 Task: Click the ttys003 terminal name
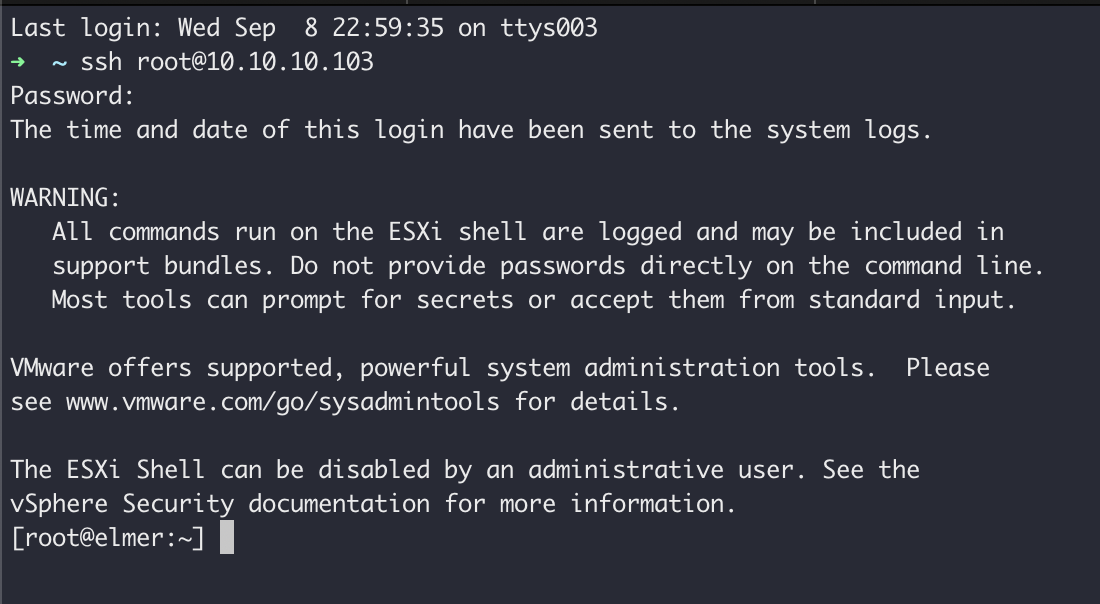549,28
